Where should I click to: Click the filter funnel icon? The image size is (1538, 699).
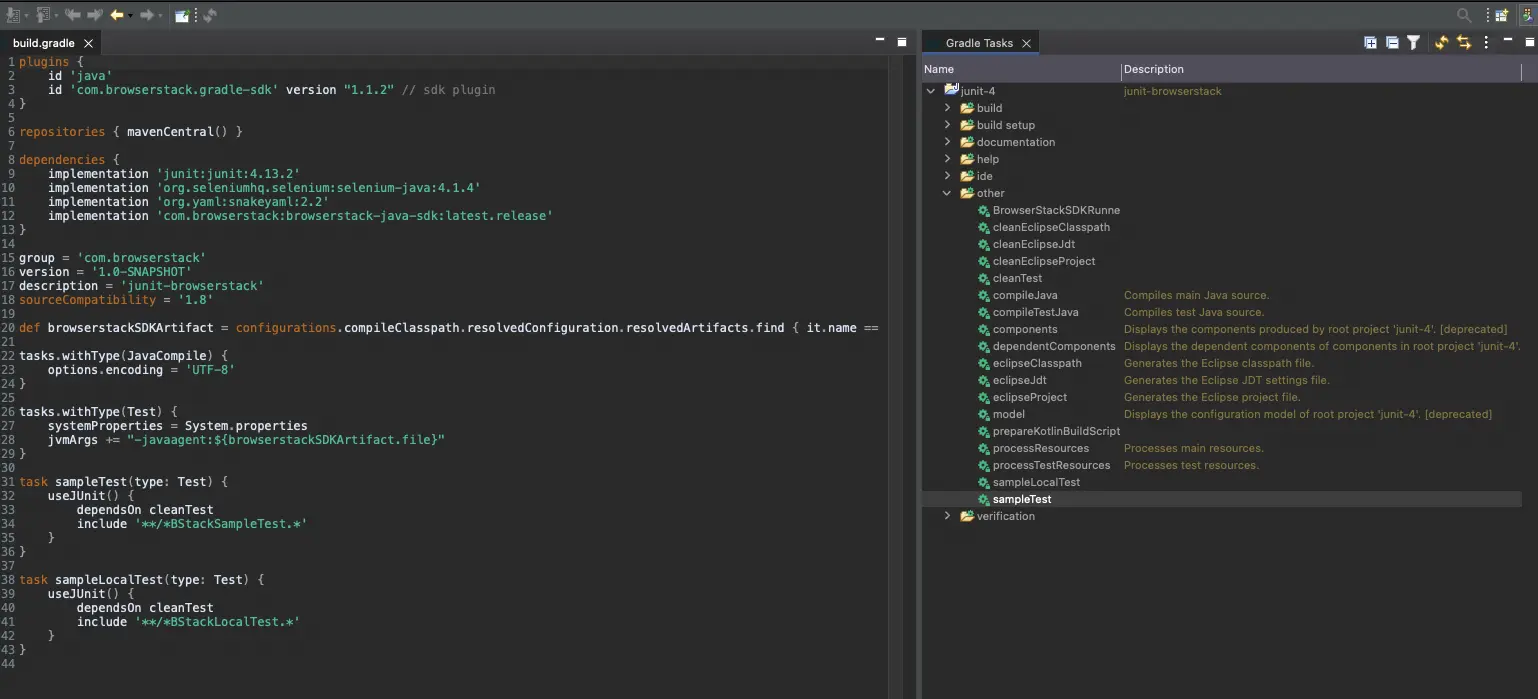pyautogui.click(x=1413, y=43)
